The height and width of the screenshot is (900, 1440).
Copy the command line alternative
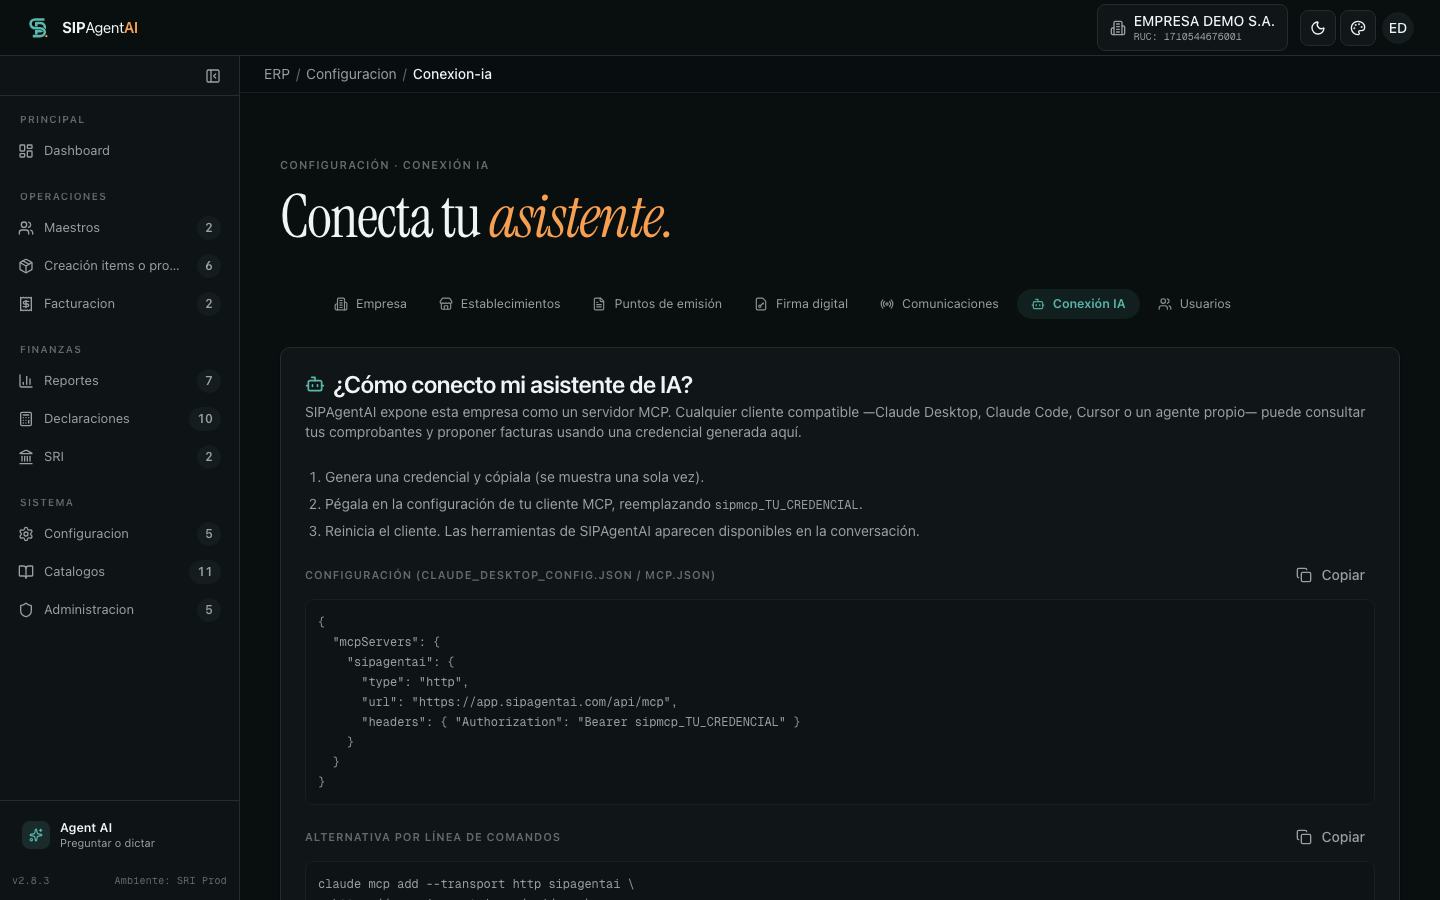point(1330,837)
